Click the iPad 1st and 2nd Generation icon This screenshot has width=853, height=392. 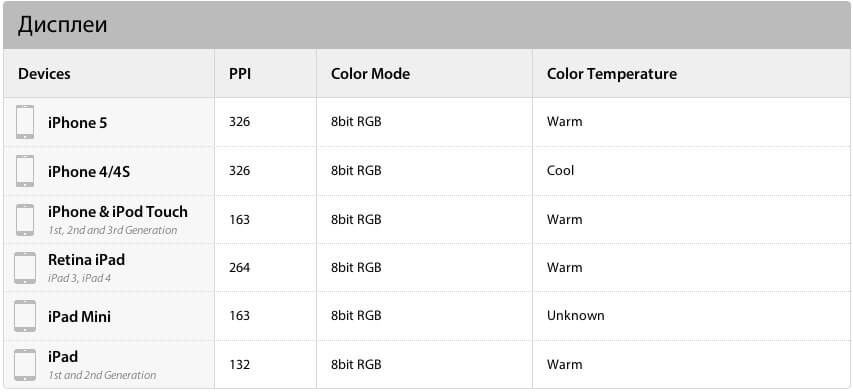point(25,365)
